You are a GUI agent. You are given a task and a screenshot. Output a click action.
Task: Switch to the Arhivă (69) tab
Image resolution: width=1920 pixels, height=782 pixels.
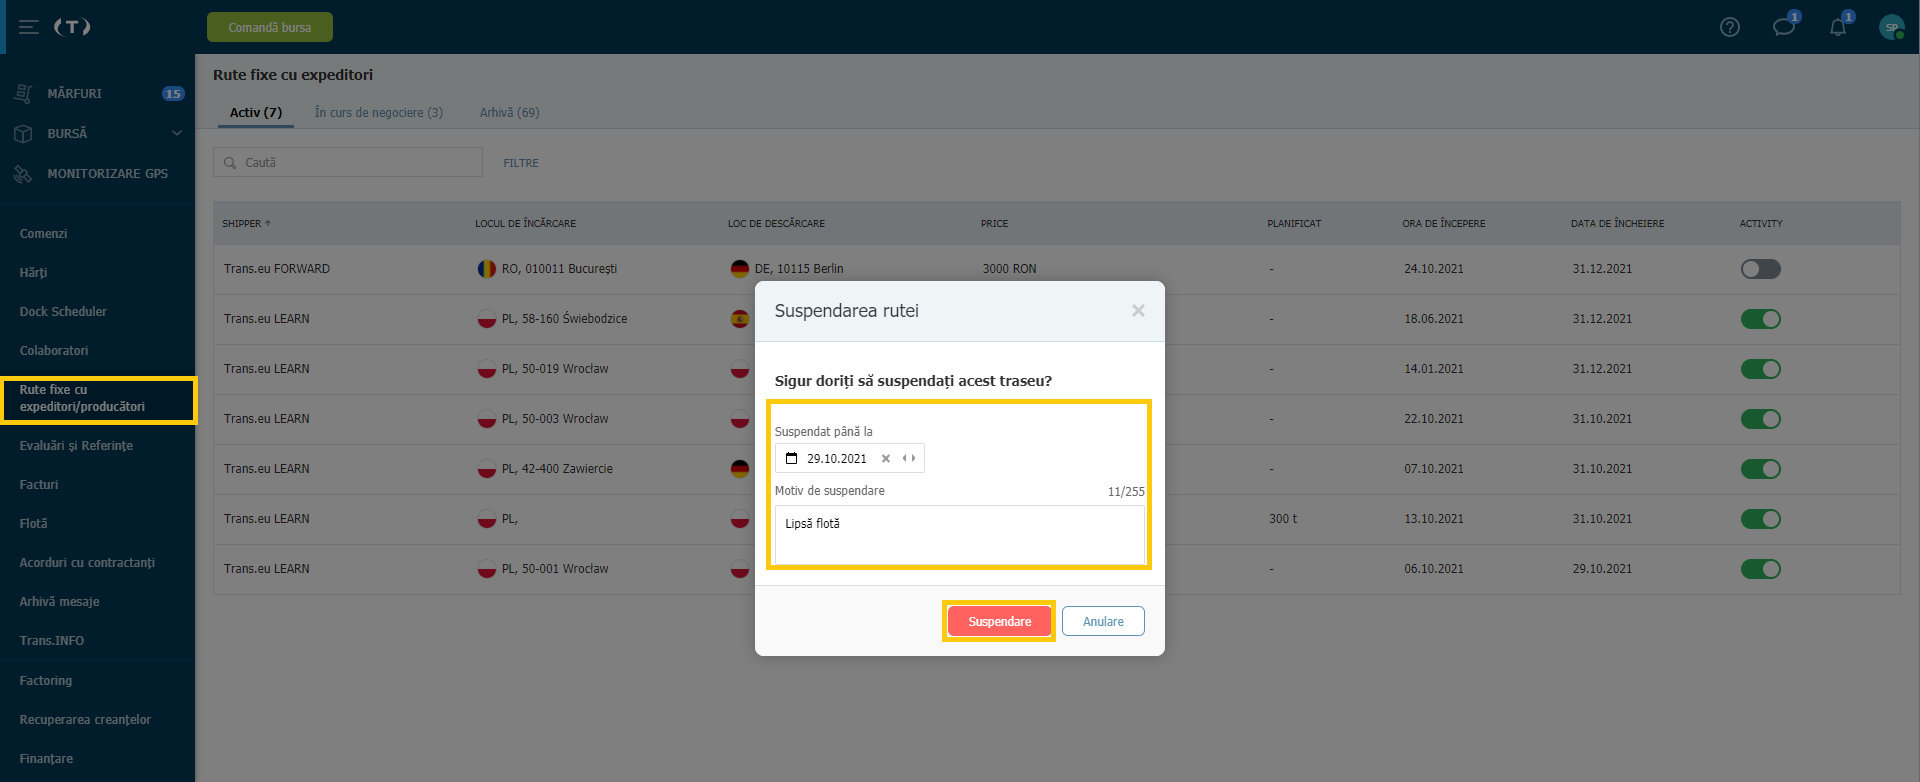point(509,112)
